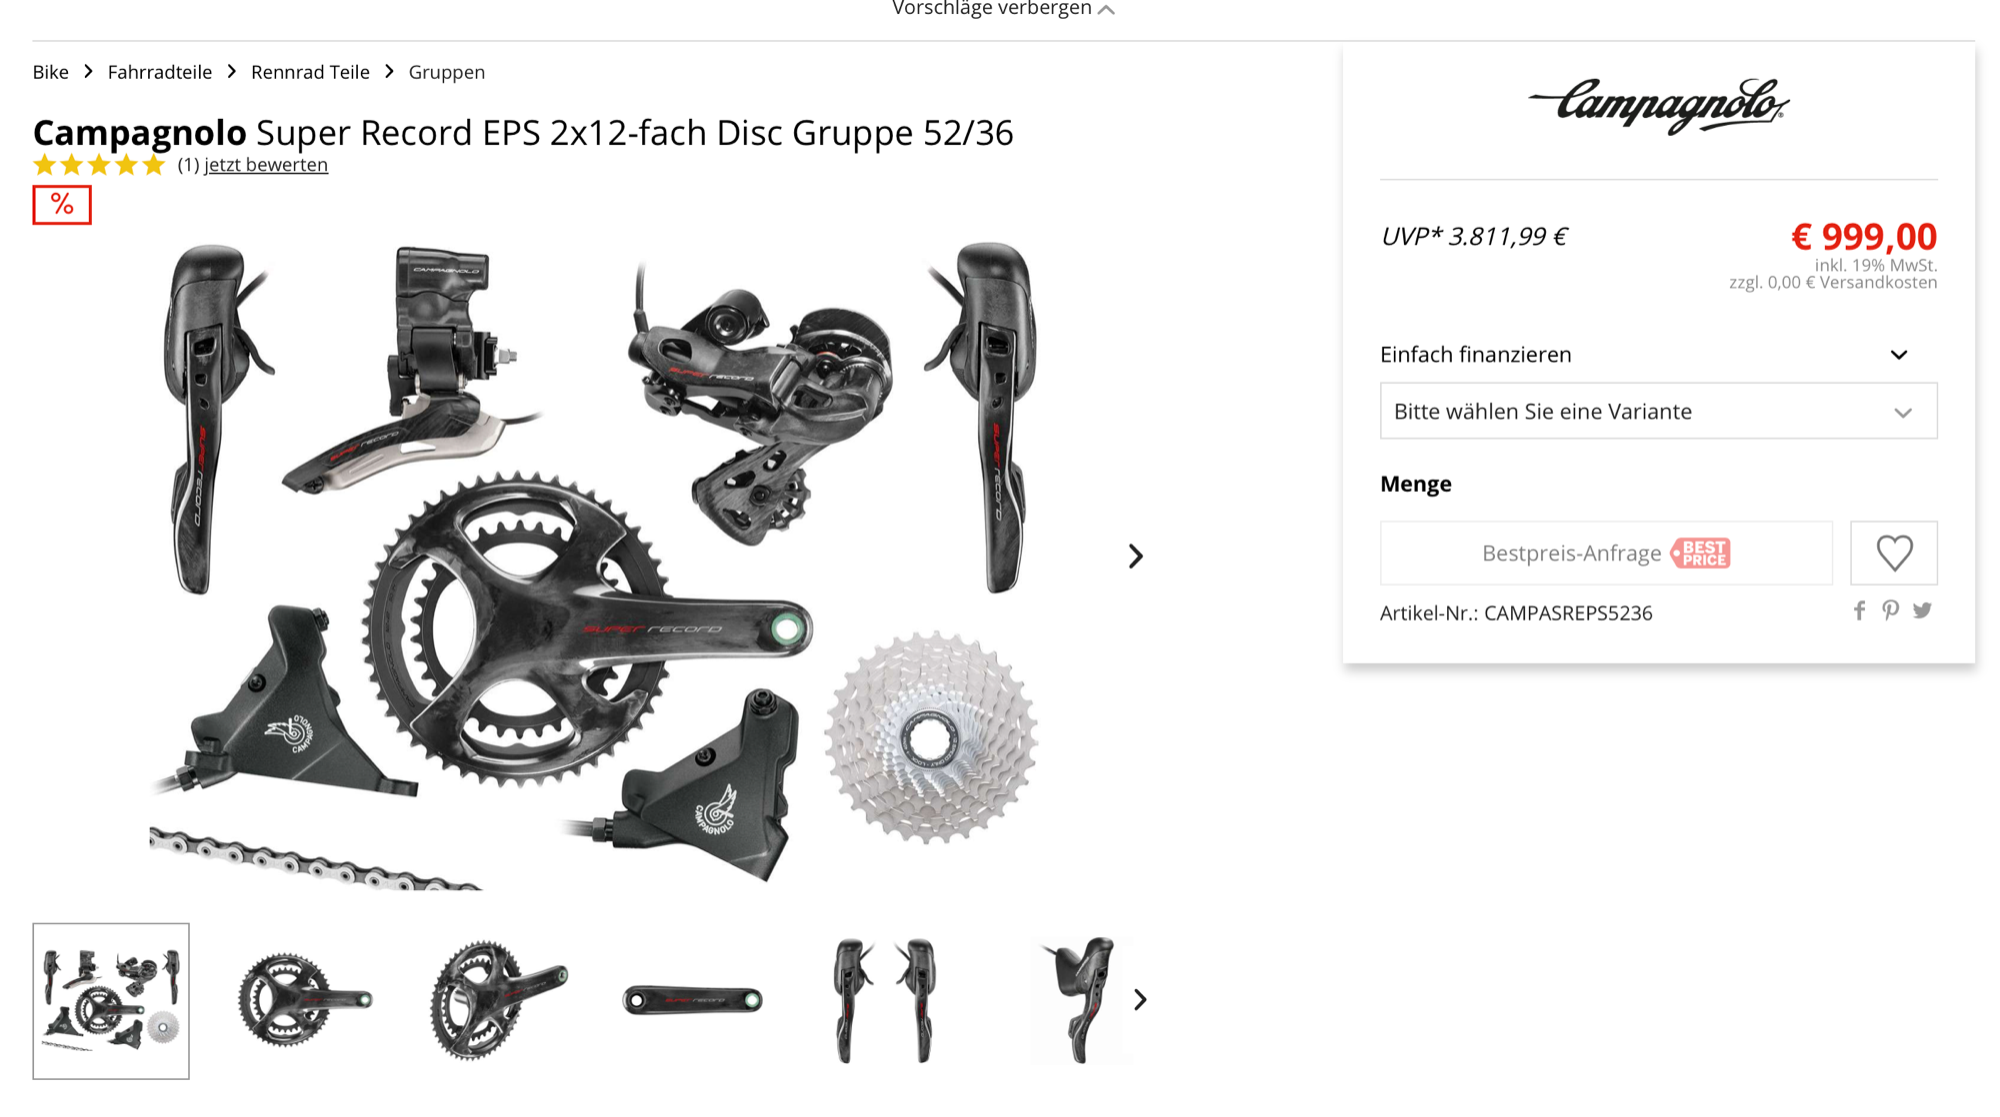Go to the Bike breadcrumb
Screen dimensions: 2000x1117
(x=51, y=72)
